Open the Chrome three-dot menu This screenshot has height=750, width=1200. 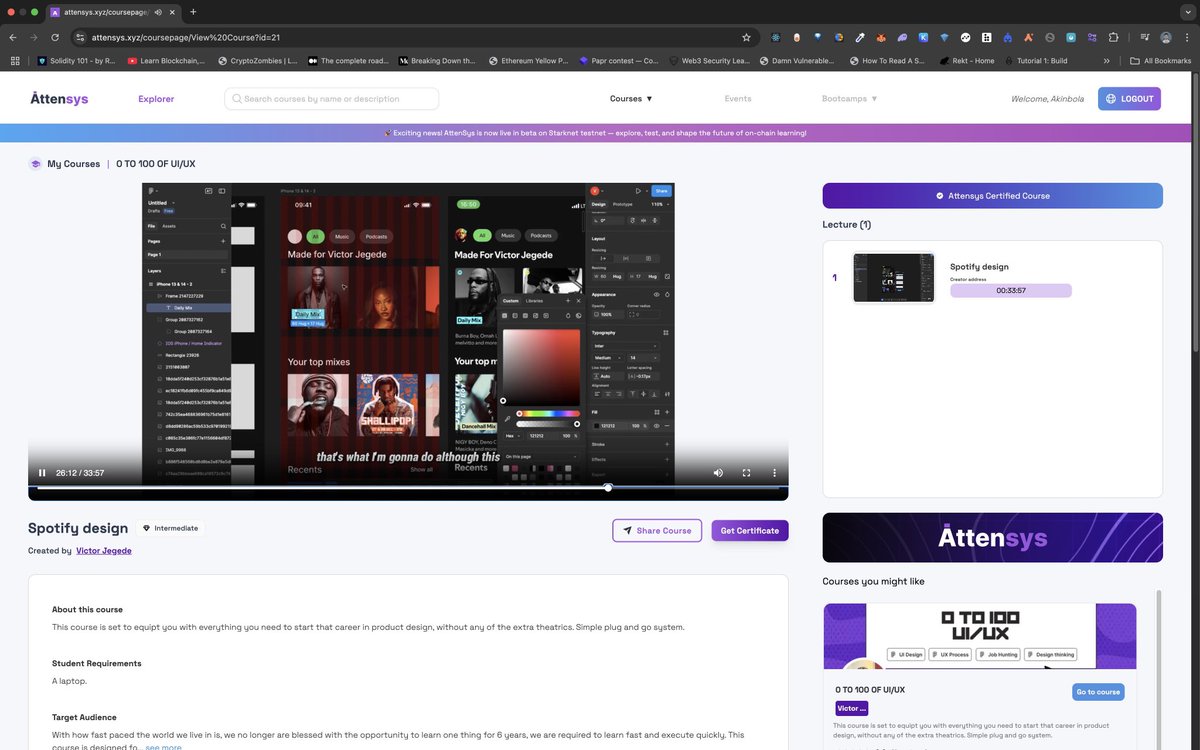[1187, 37]
